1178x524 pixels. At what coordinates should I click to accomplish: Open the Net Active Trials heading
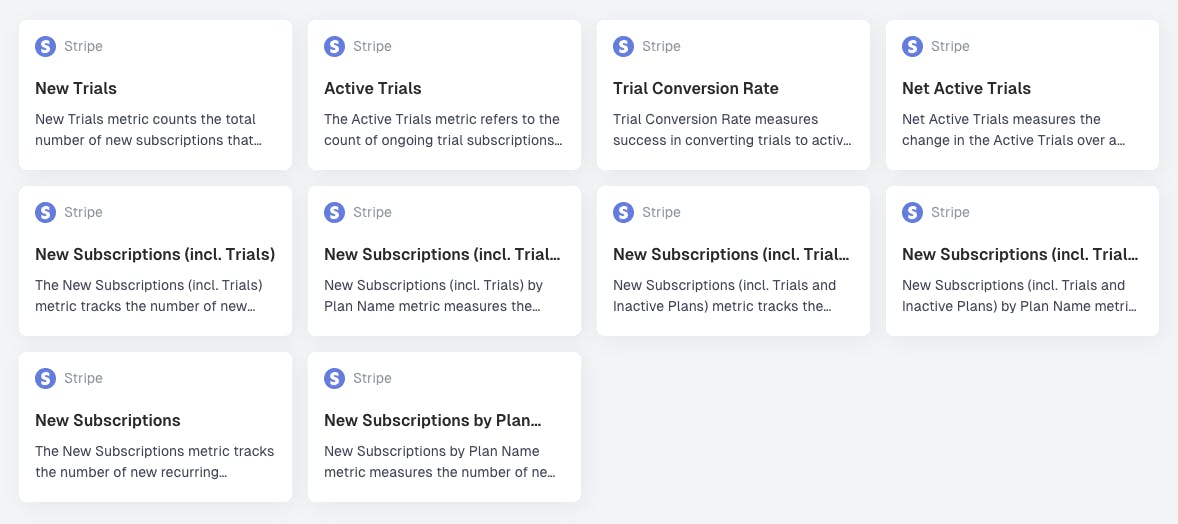pyautogui.click(x=966, y=88)
